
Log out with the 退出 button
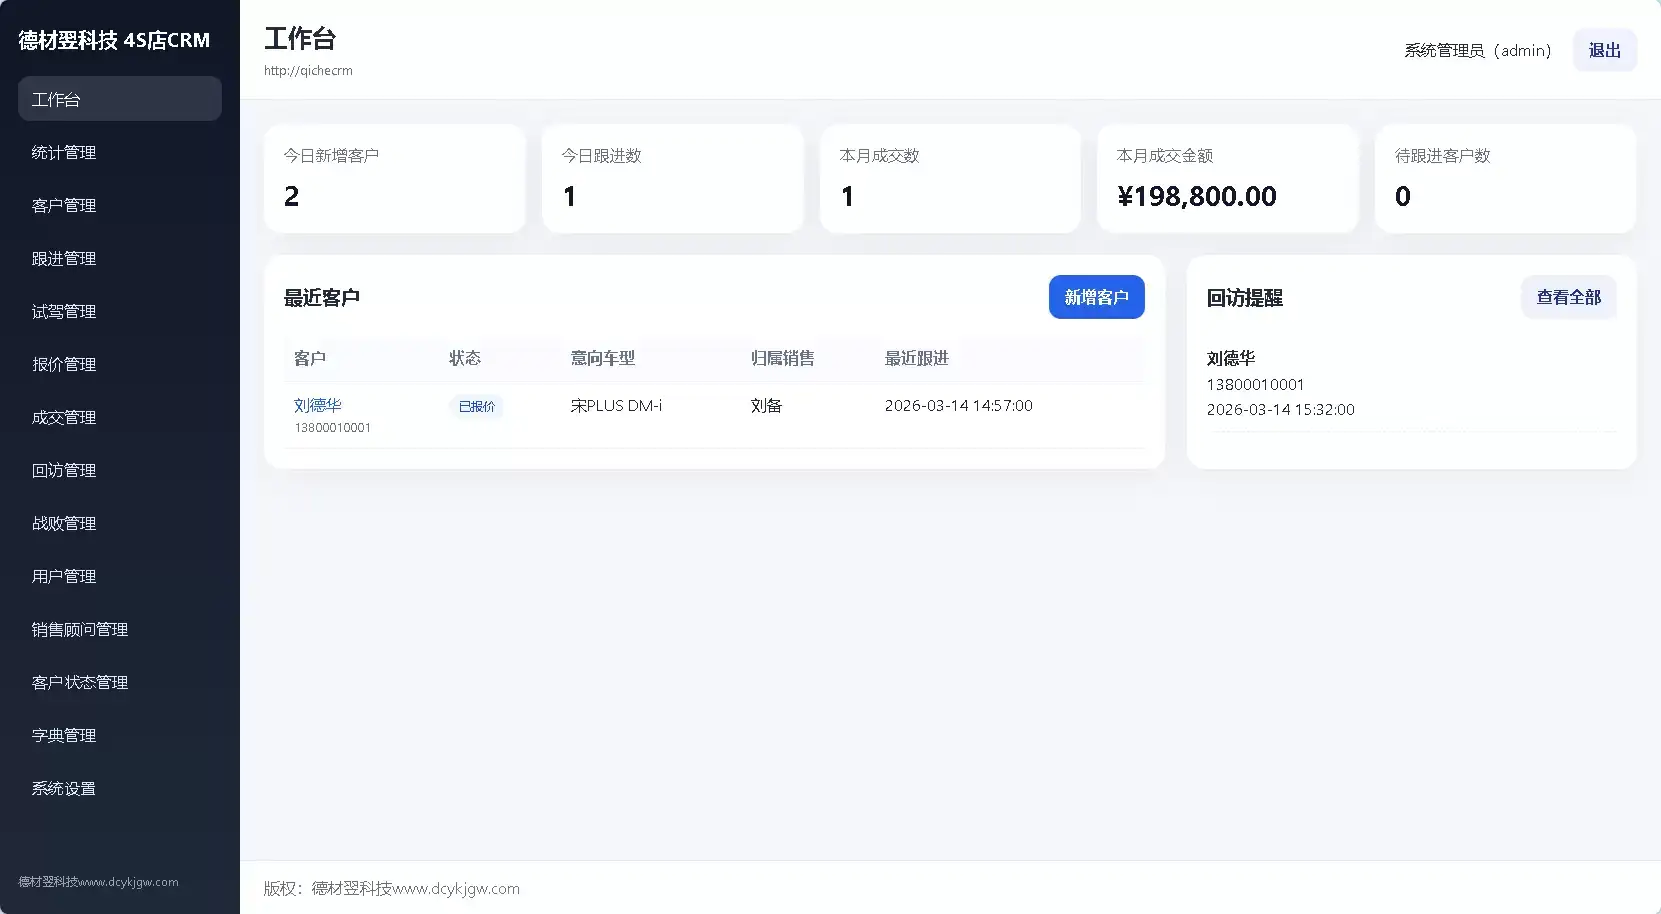(x=1604, y=50)
